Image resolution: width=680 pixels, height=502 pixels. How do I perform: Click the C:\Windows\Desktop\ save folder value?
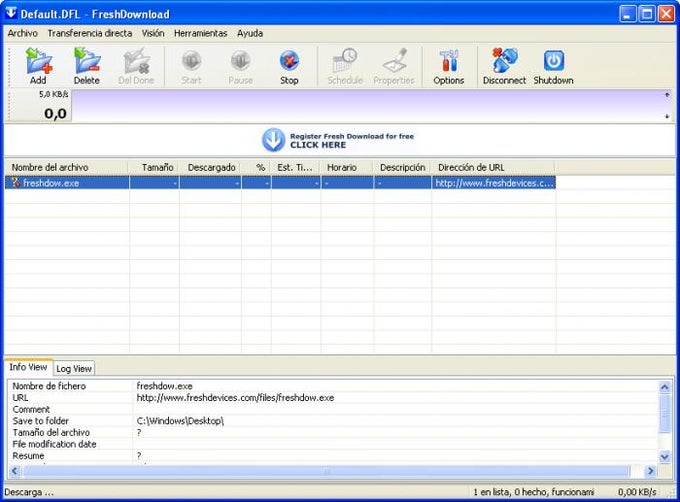(x=180, y=421)
